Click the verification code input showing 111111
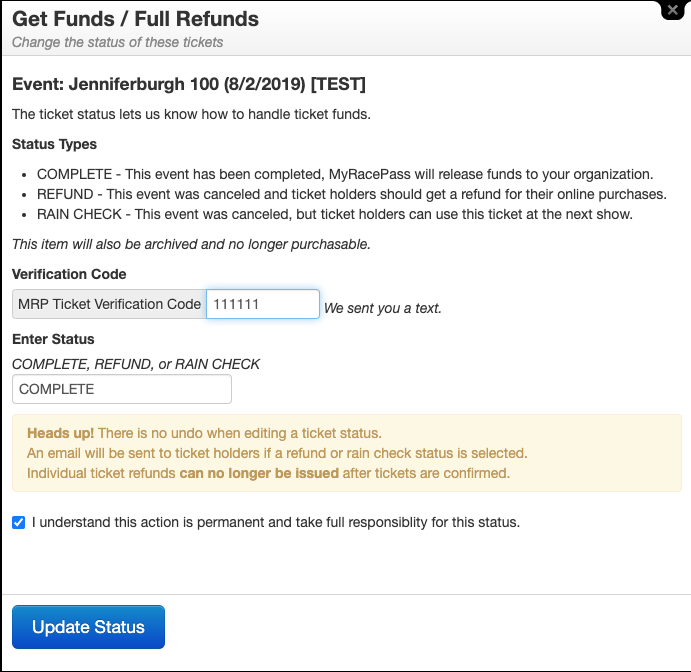691x672 pixels. click(x=262, y=304)
